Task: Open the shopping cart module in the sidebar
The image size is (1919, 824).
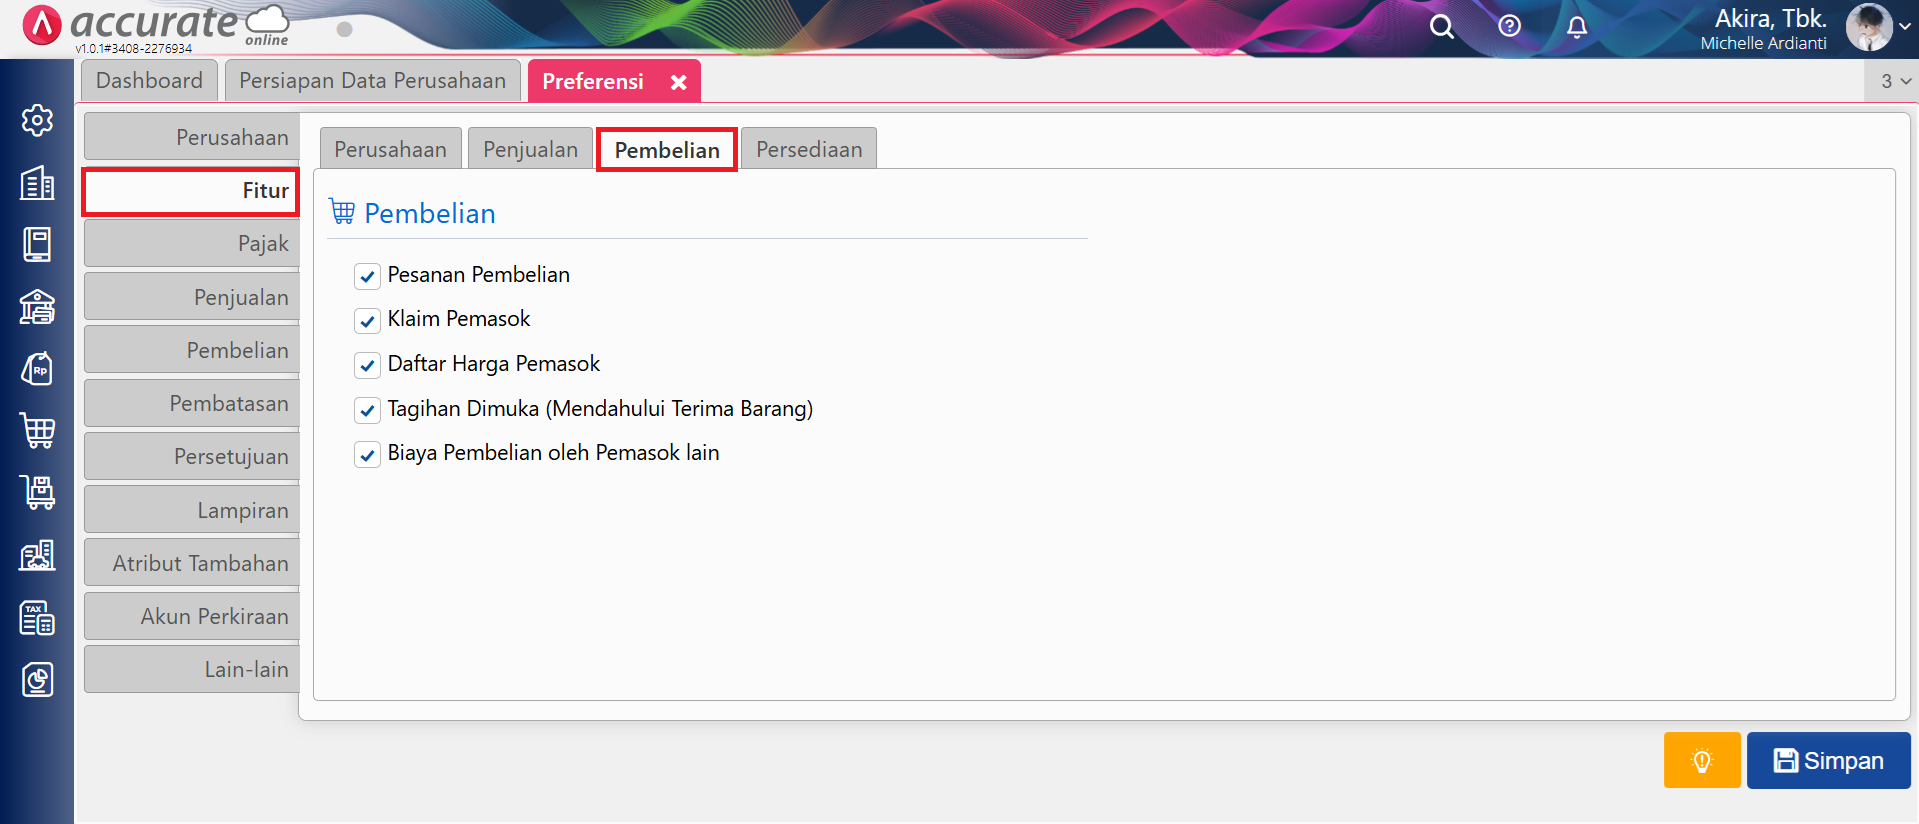Action: (x=37, y=431)
